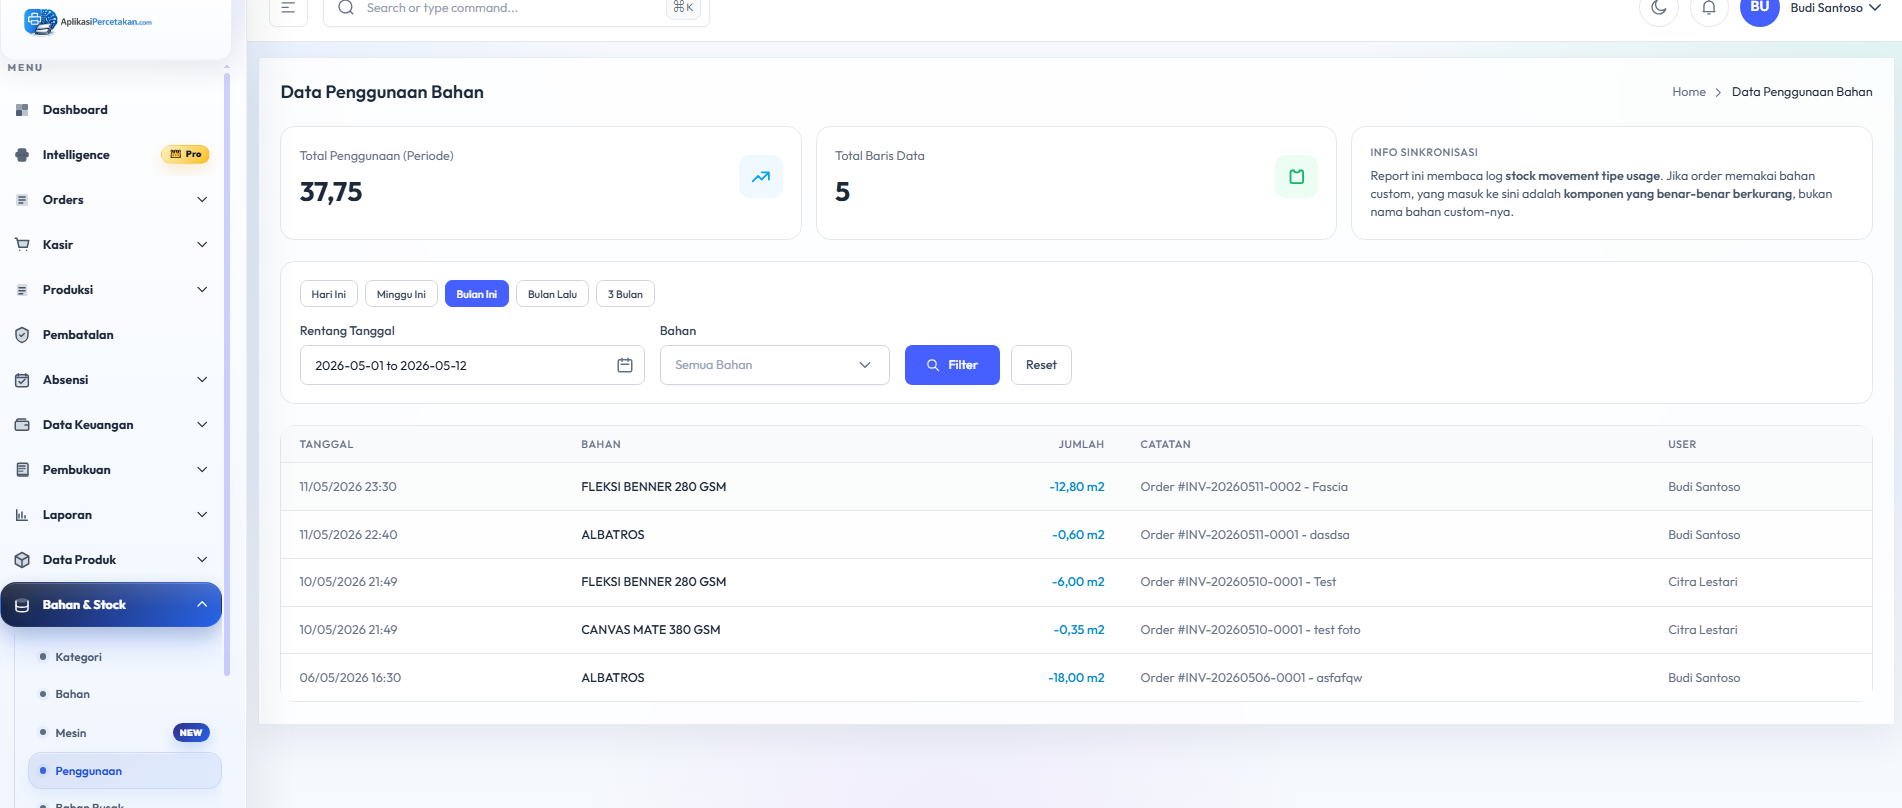The height and width of the screenshot is (808, 1902).
Task: Open the Semua Bahan dropdown
Action: pyautogui.click(x=775, y=365)
